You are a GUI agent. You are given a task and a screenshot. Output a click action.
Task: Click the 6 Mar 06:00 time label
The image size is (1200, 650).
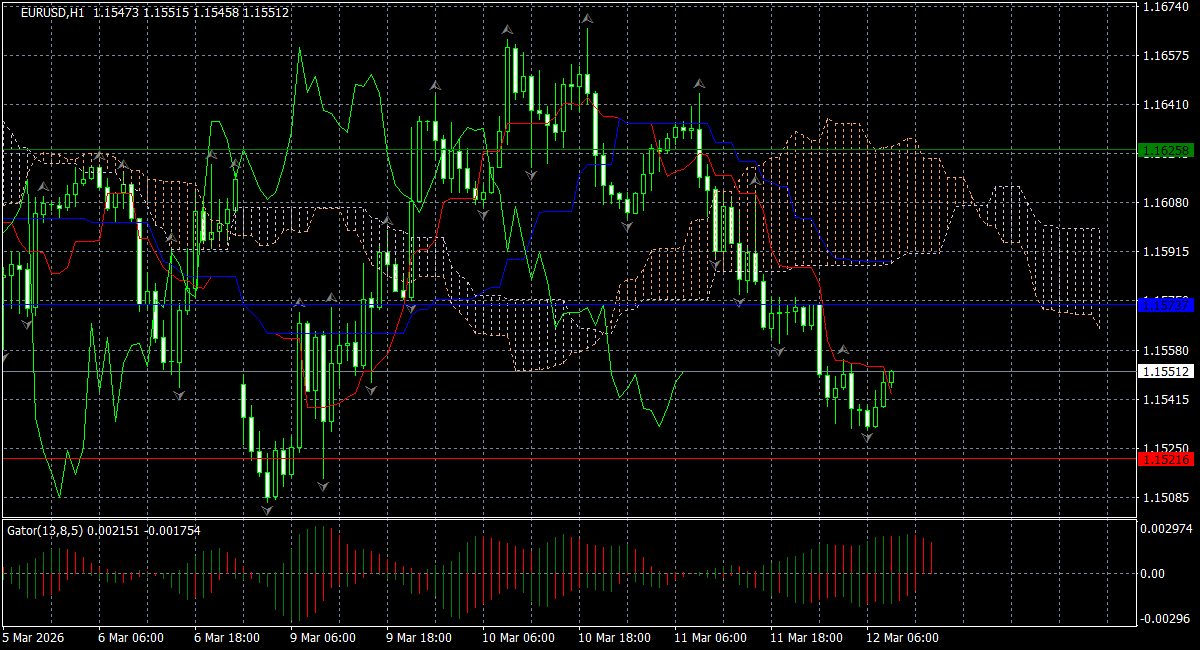click(x=131, y=637)
